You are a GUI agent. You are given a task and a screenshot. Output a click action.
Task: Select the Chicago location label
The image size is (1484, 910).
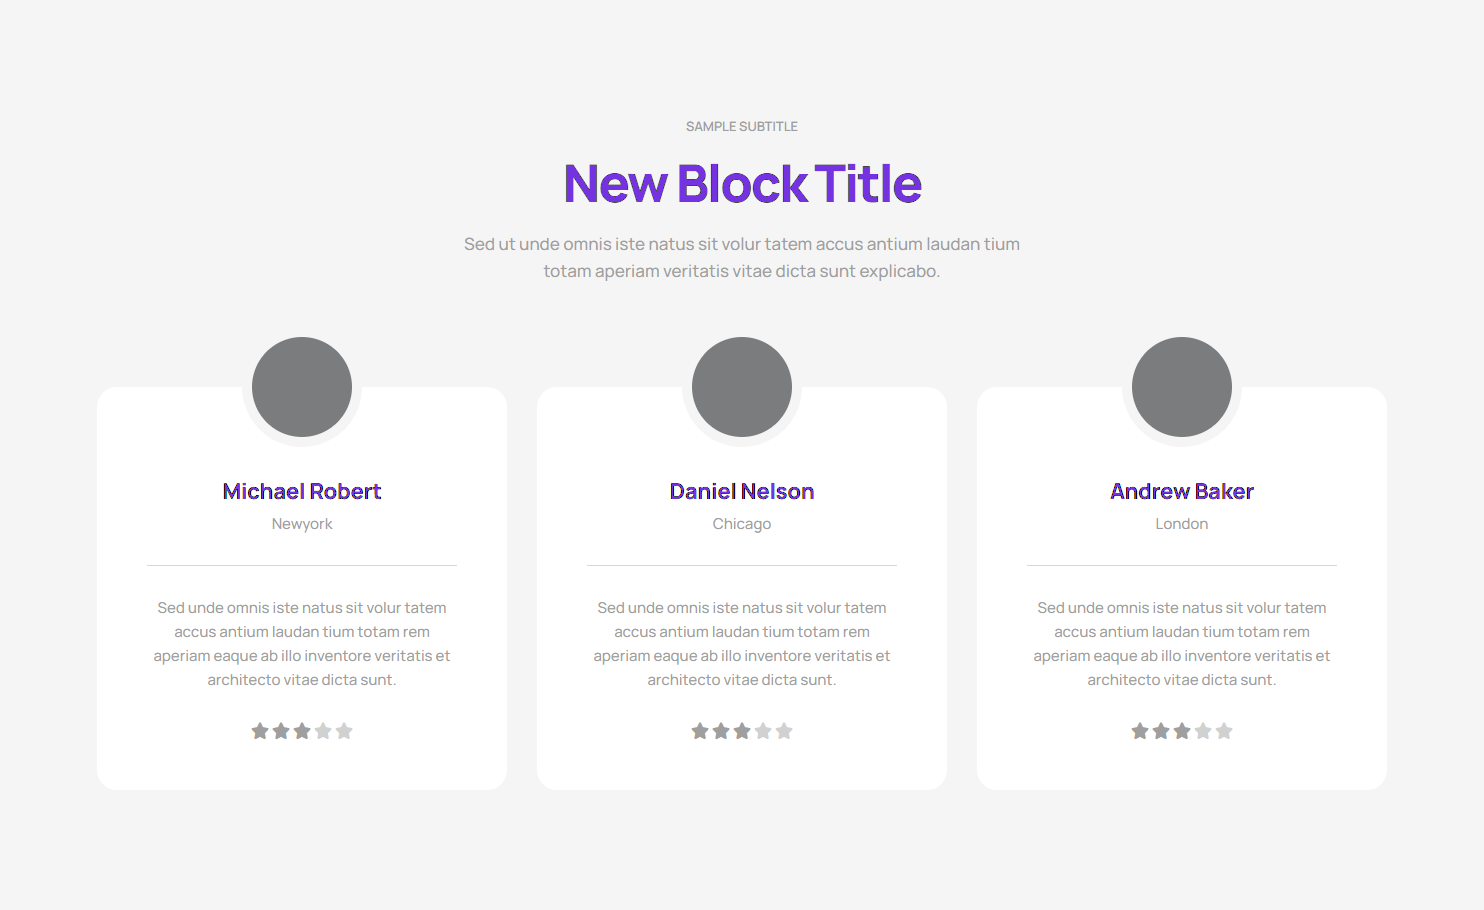(742, 524)
